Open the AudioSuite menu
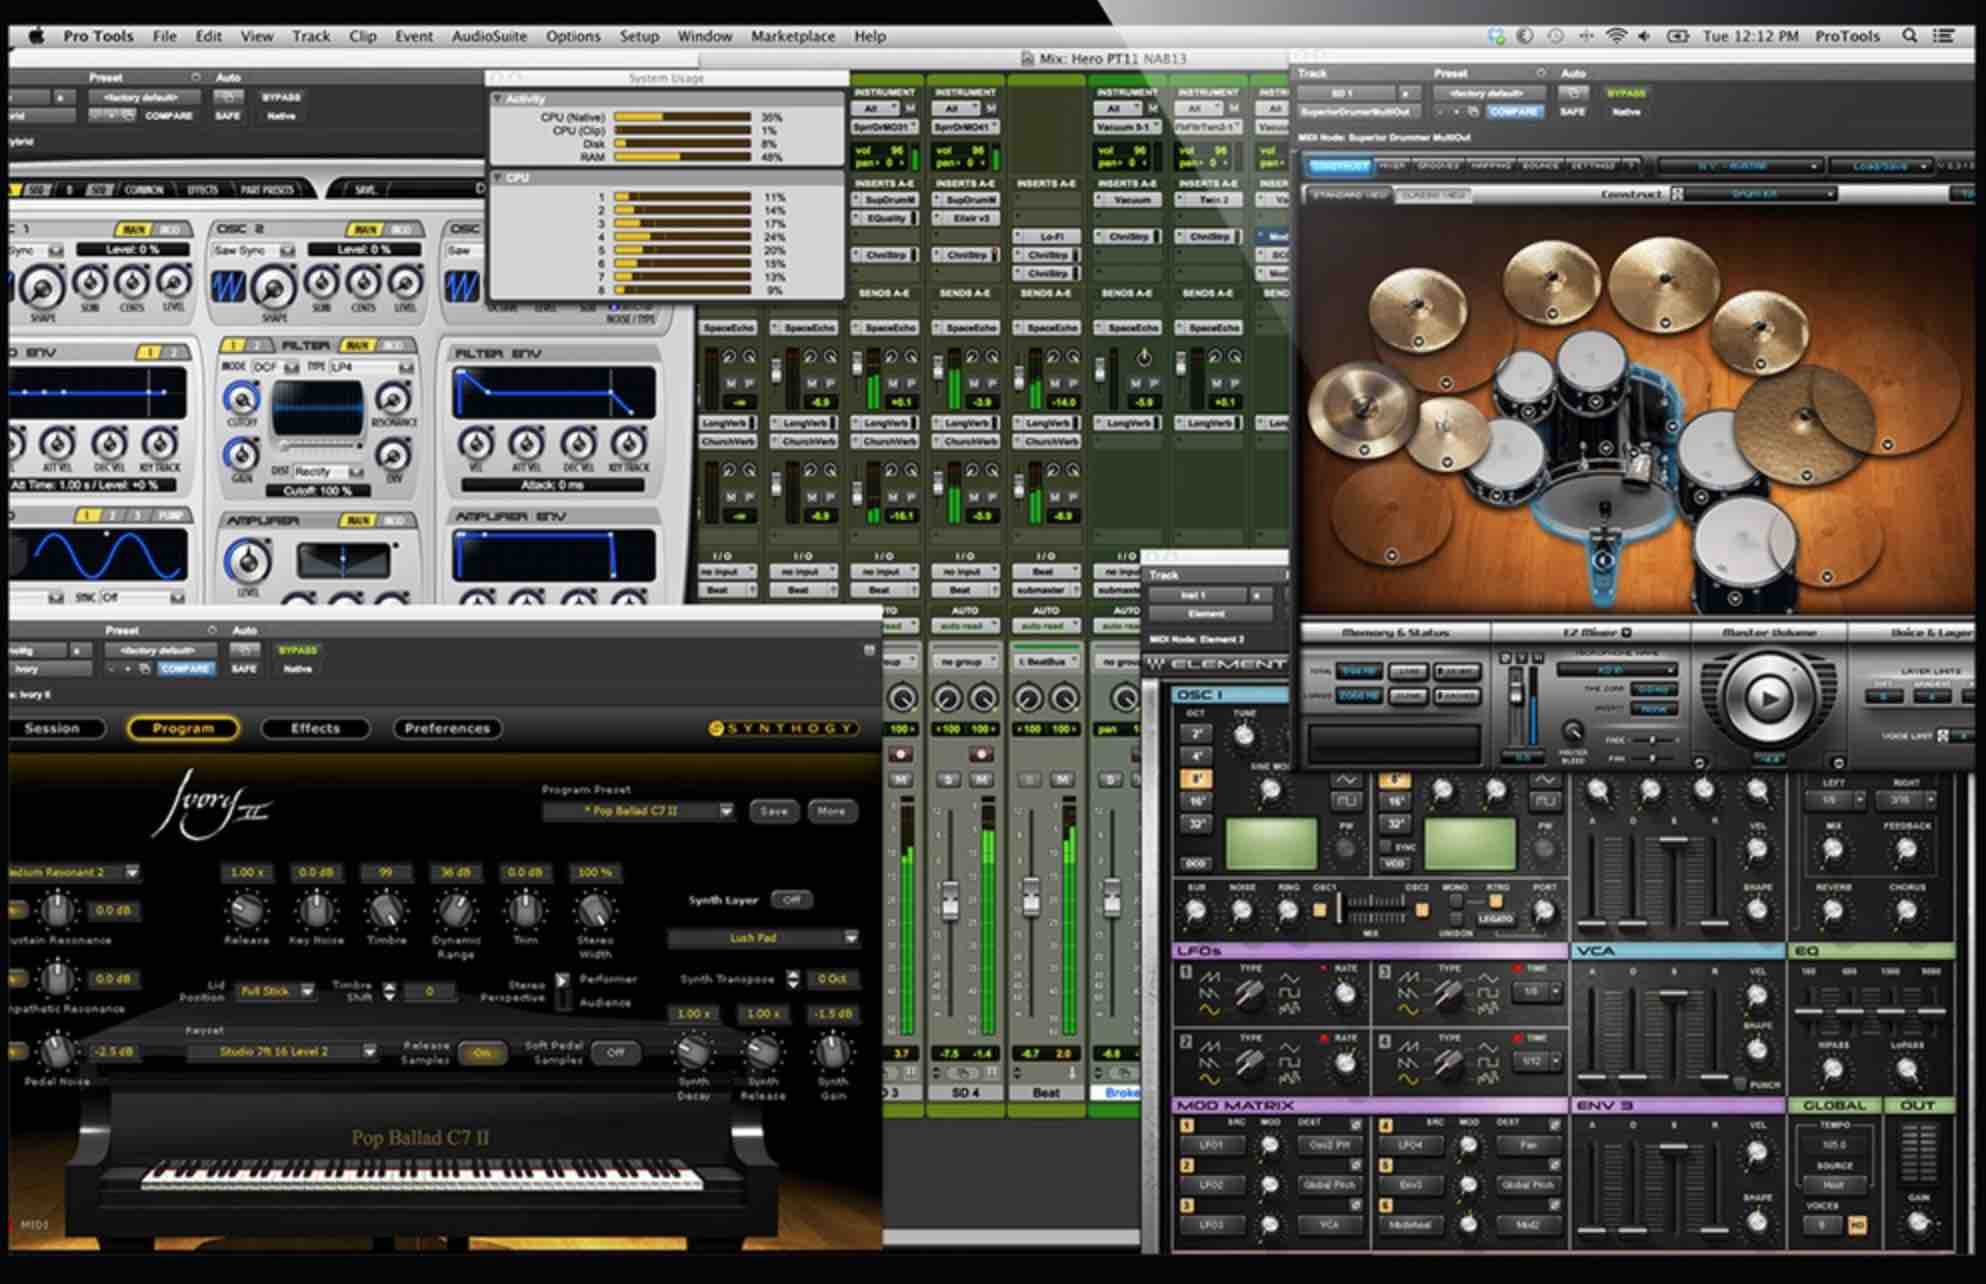 click(x=488, y=36)
